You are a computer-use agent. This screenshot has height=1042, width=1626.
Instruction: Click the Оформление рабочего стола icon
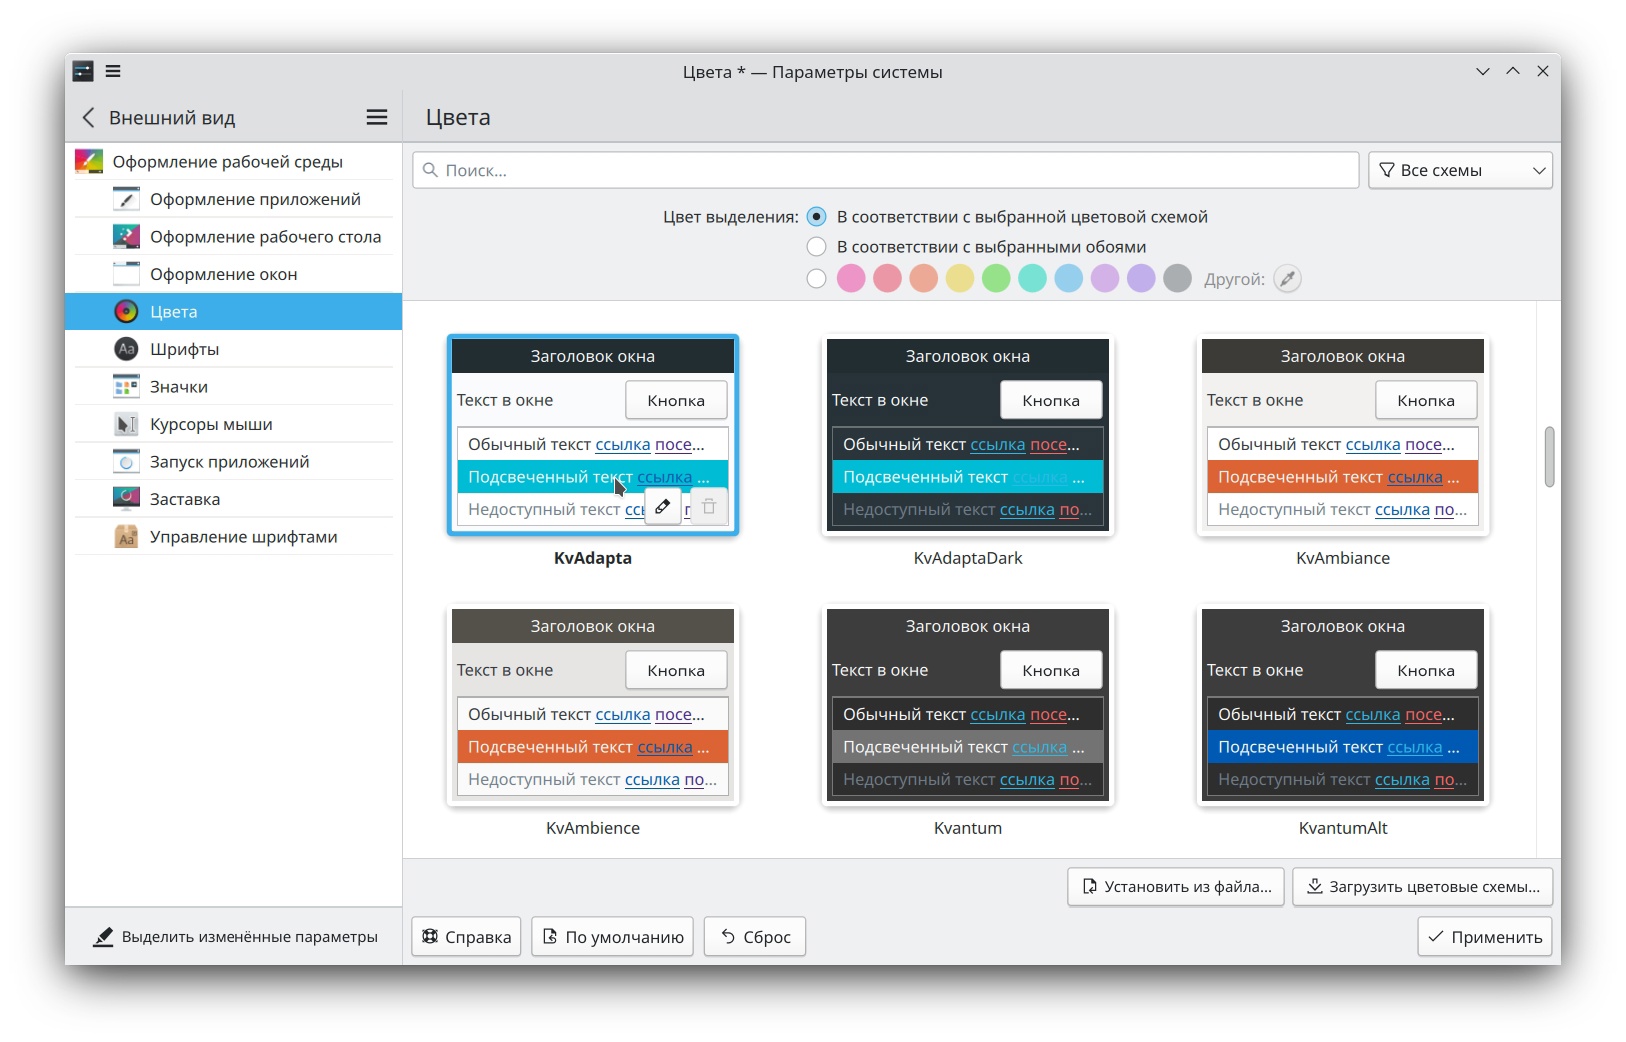(x=126, y=236)
